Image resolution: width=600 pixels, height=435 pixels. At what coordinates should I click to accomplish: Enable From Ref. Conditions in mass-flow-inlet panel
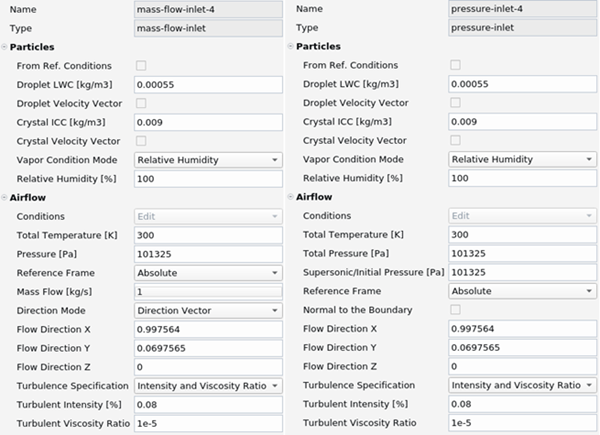click(x=141, y=65)
